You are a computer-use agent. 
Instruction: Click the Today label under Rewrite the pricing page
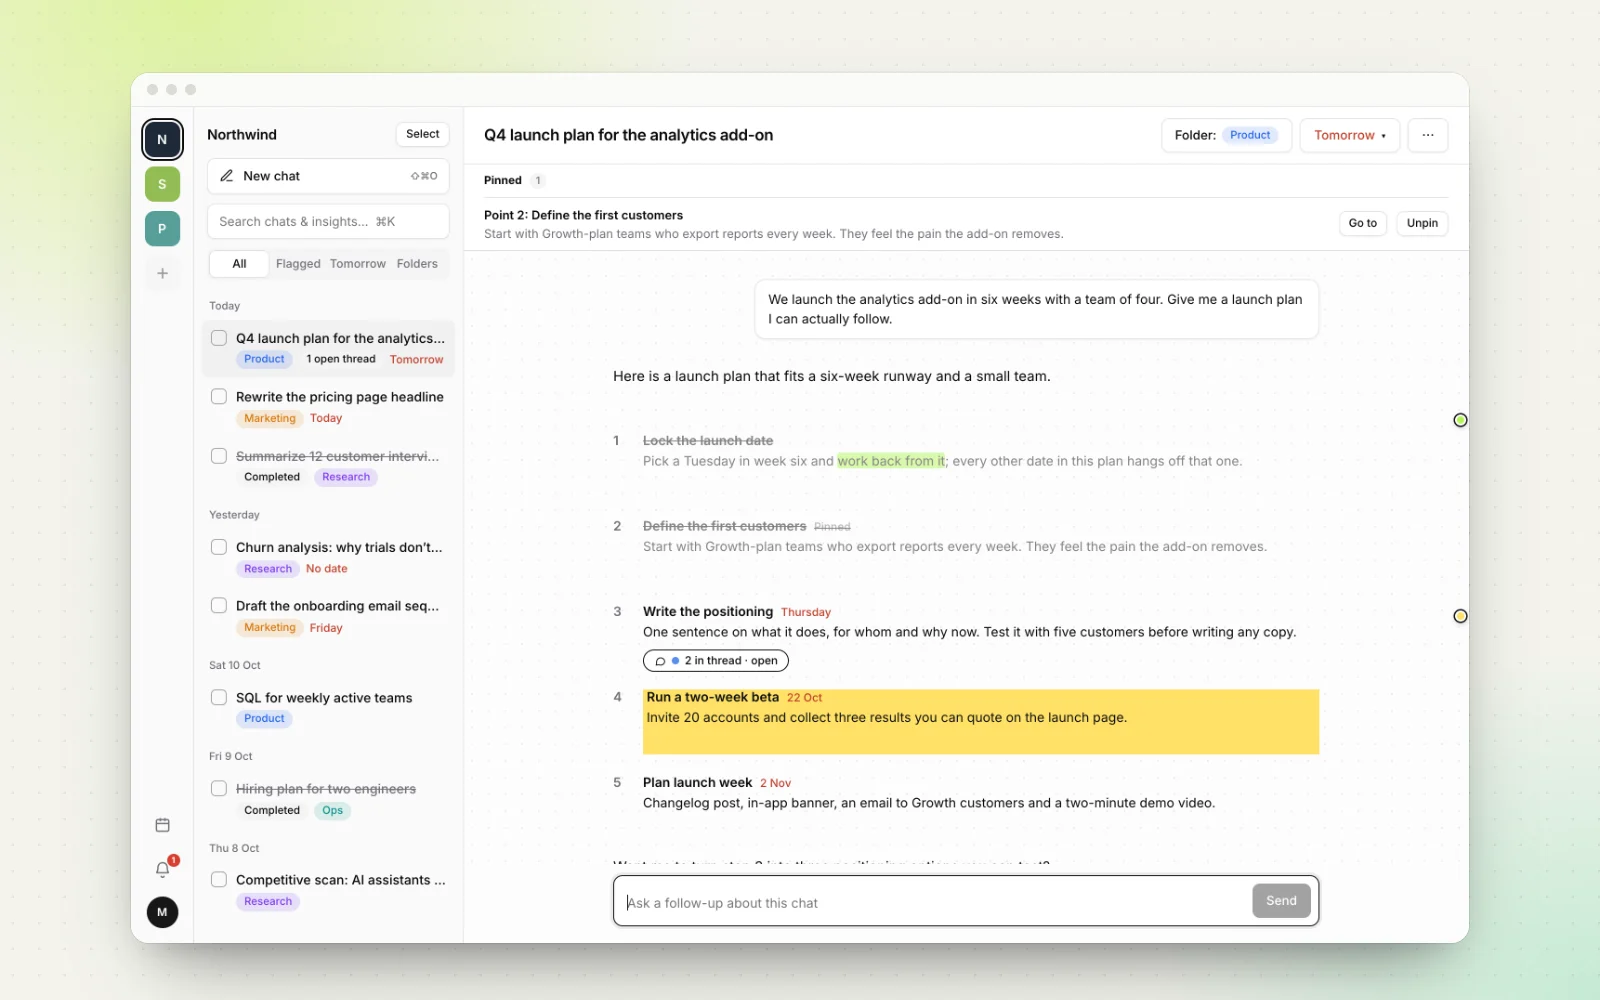pyautogui.click(x=326, y=418)
